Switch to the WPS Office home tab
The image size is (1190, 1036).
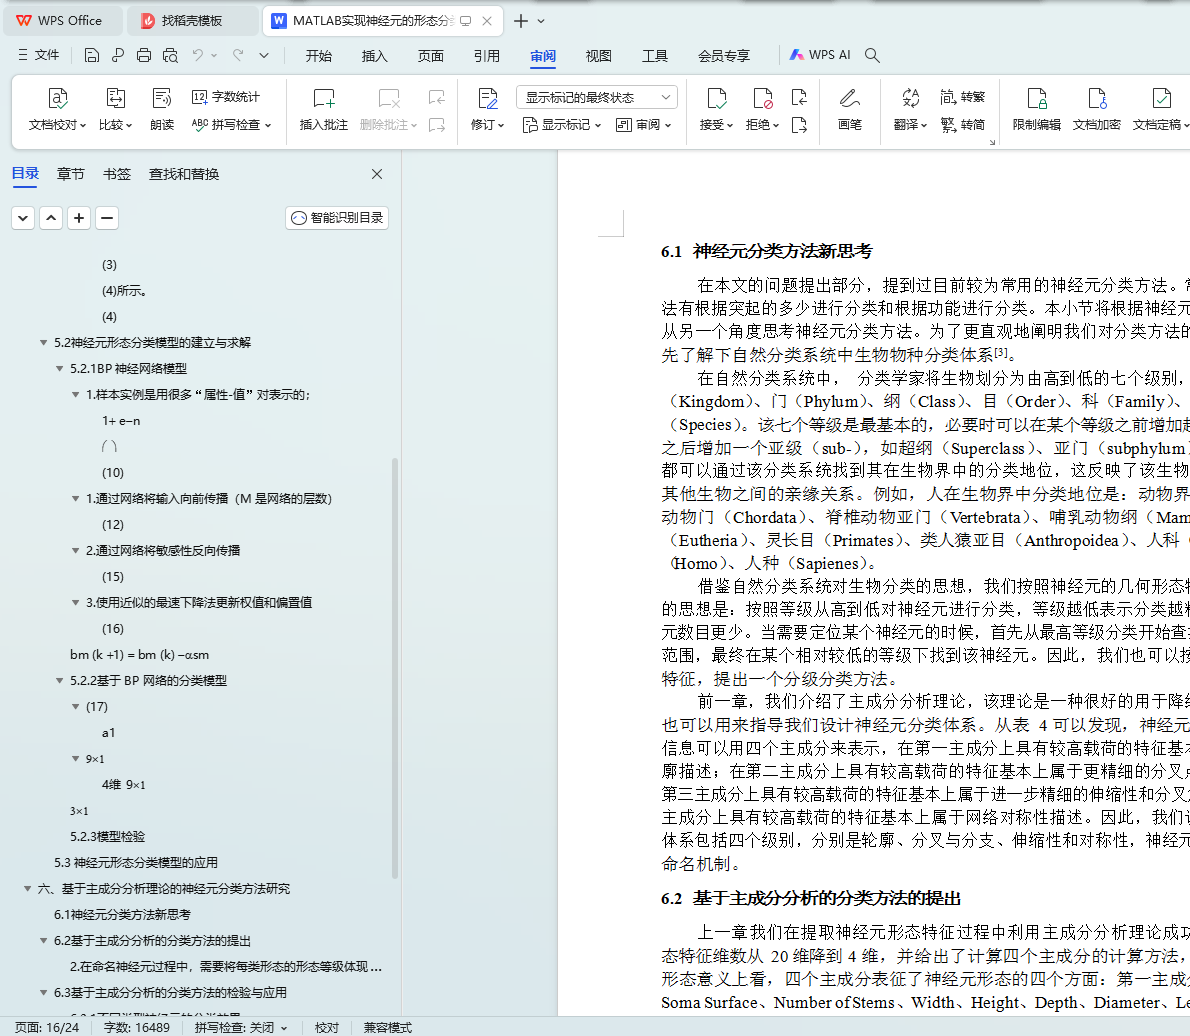(x=64, y=21)
